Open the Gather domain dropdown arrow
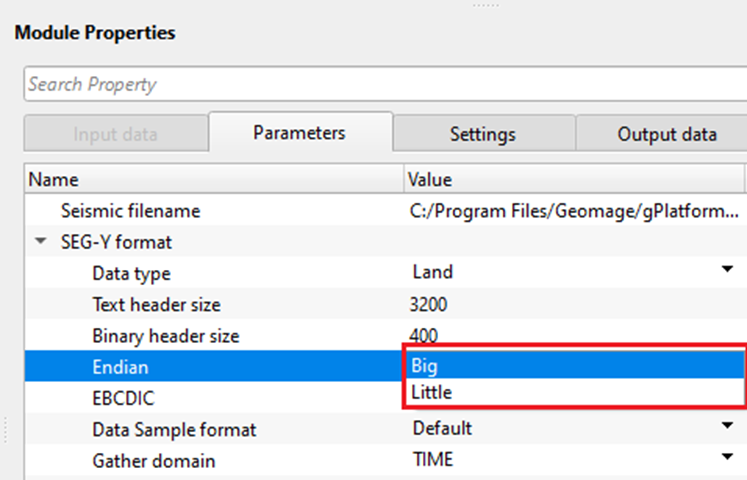Screen dimensions: 747x480 point(726,458)
